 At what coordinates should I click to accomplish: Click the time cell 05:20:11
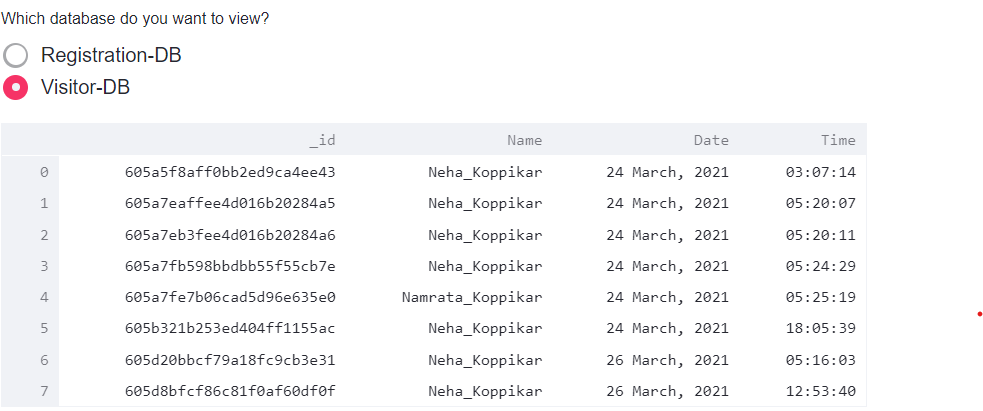coord(821,234)
